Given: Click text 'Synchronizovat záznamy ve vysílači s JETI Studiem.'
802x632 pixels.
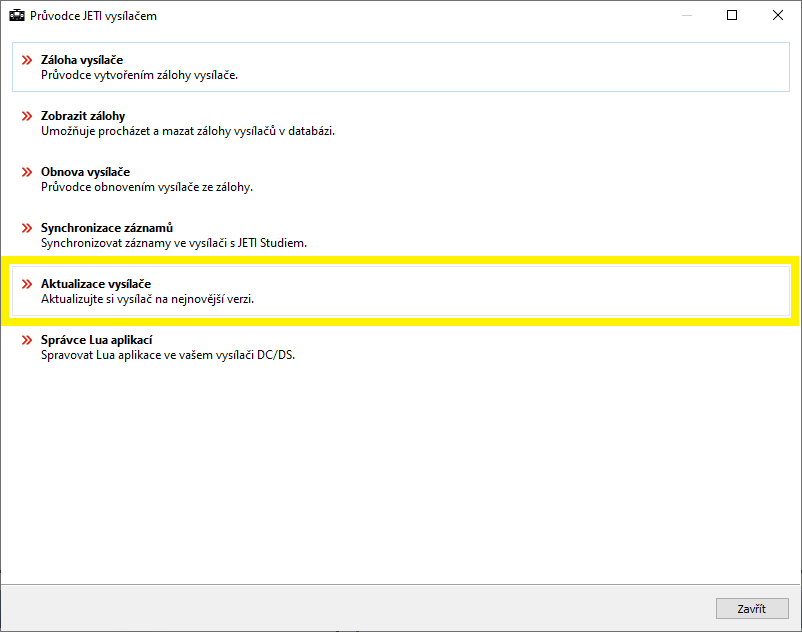Looking at the screenshot, I should click(174, 243).
